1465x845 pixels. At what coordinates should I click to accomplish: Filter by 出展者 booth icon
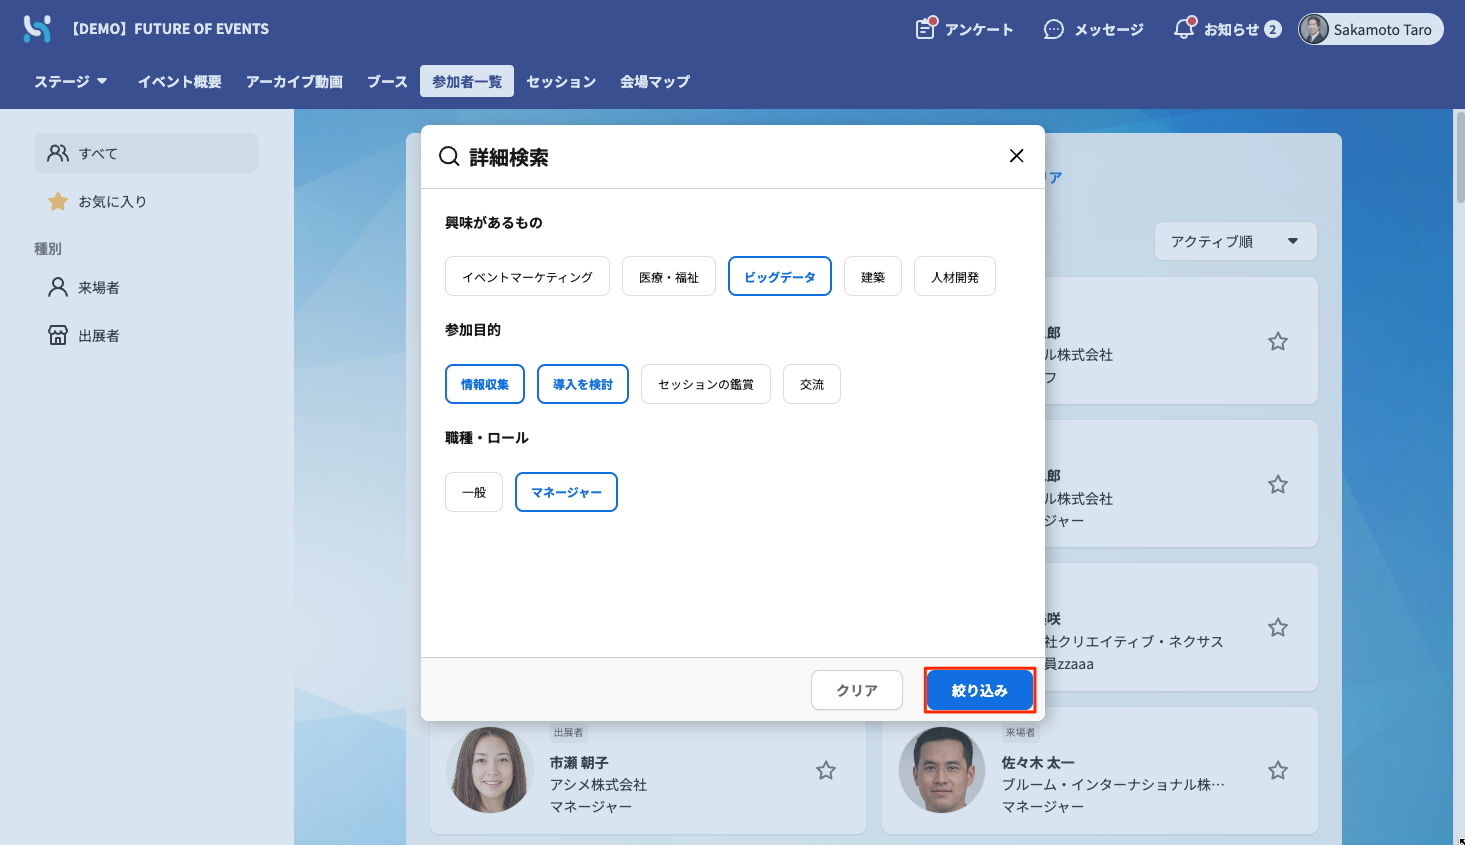pos(58,335)
